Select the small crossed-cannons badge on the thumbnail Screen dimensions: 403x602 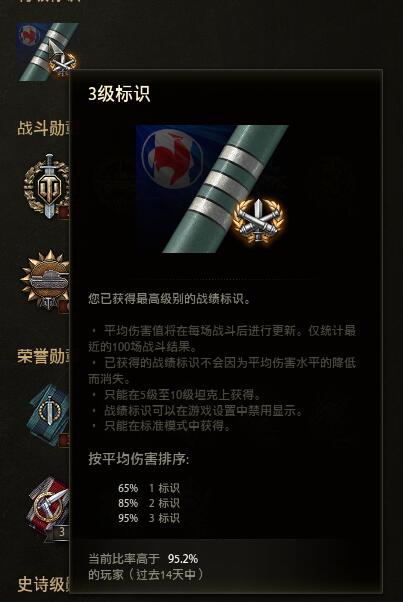(x=62, y=62)
